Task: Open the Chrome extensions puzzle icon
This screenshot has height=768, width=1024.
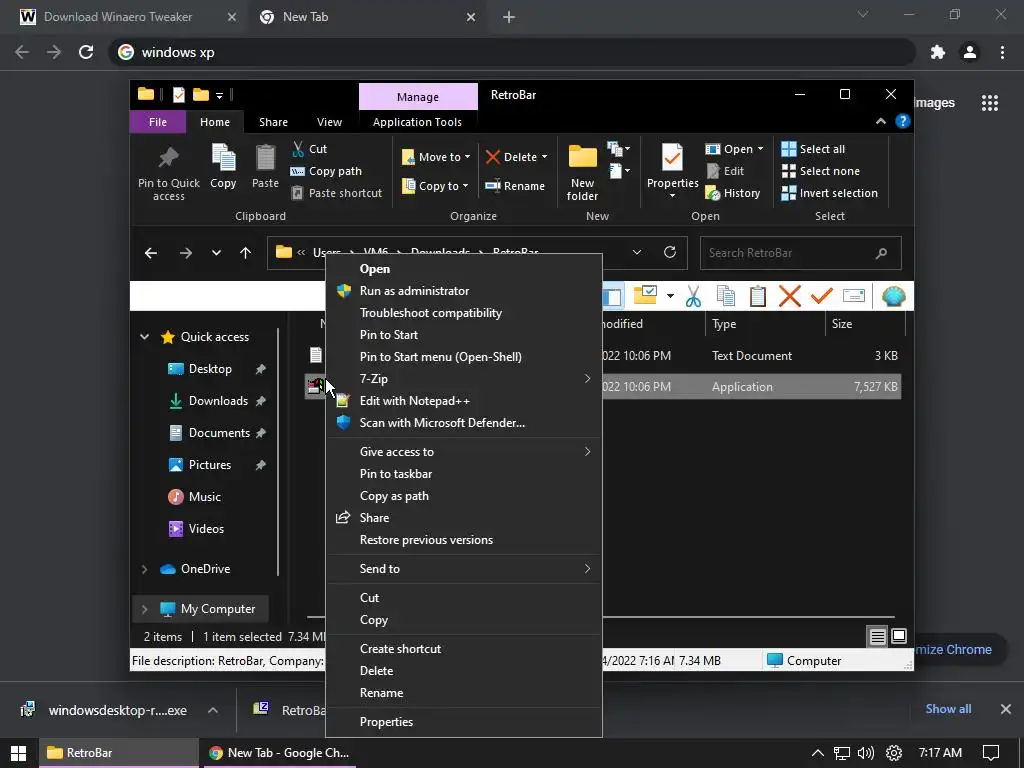Action: click(x=938, y=52)
